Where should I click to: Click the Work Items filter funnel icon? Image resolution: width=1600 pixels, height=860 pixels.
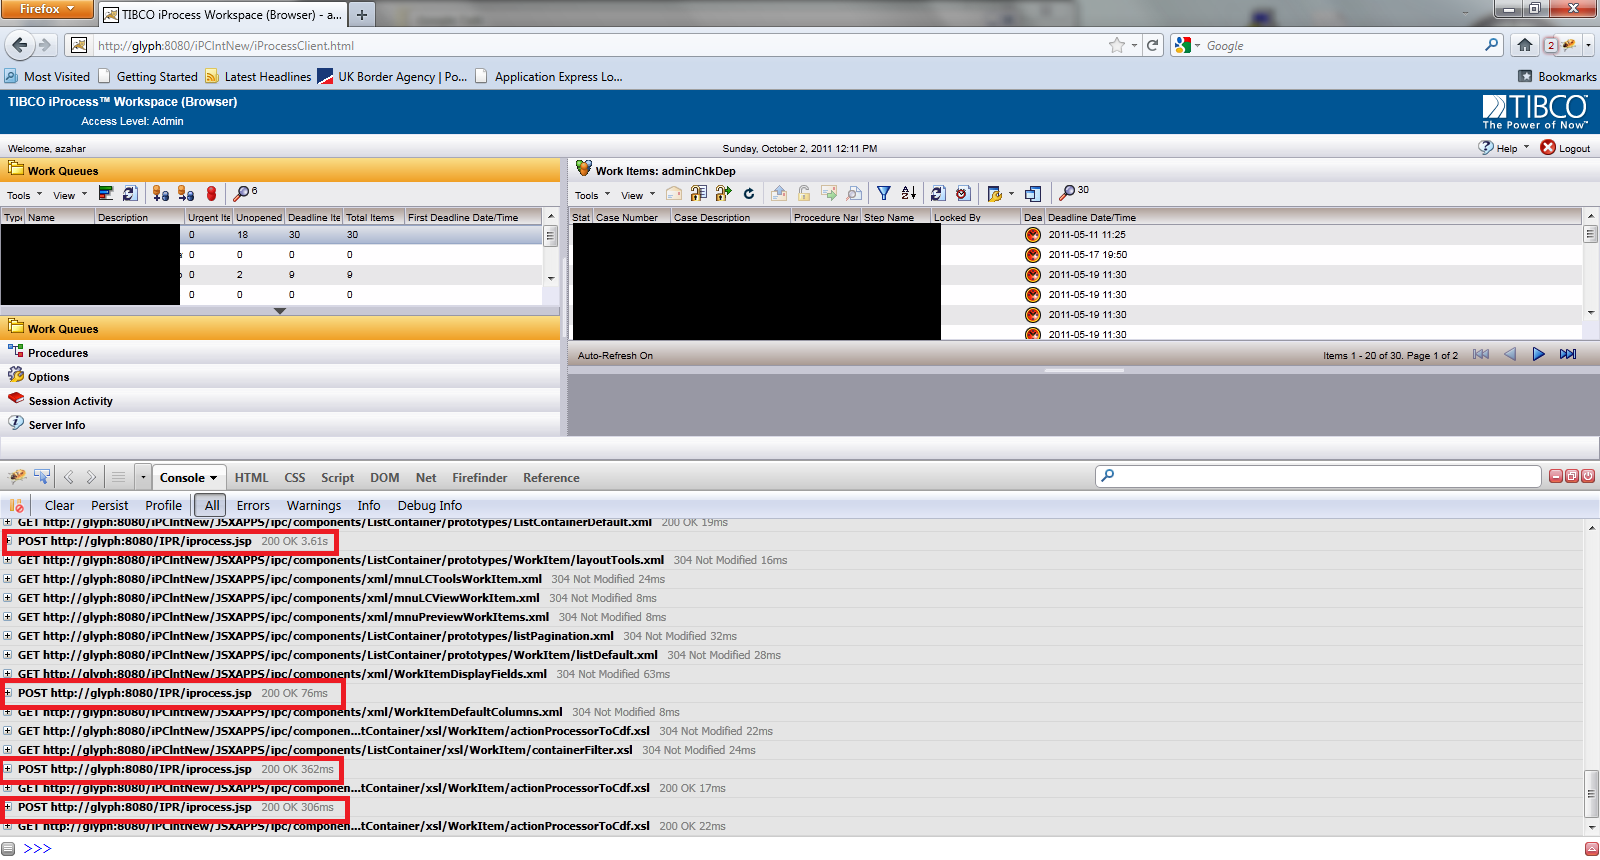click(884, 194)
